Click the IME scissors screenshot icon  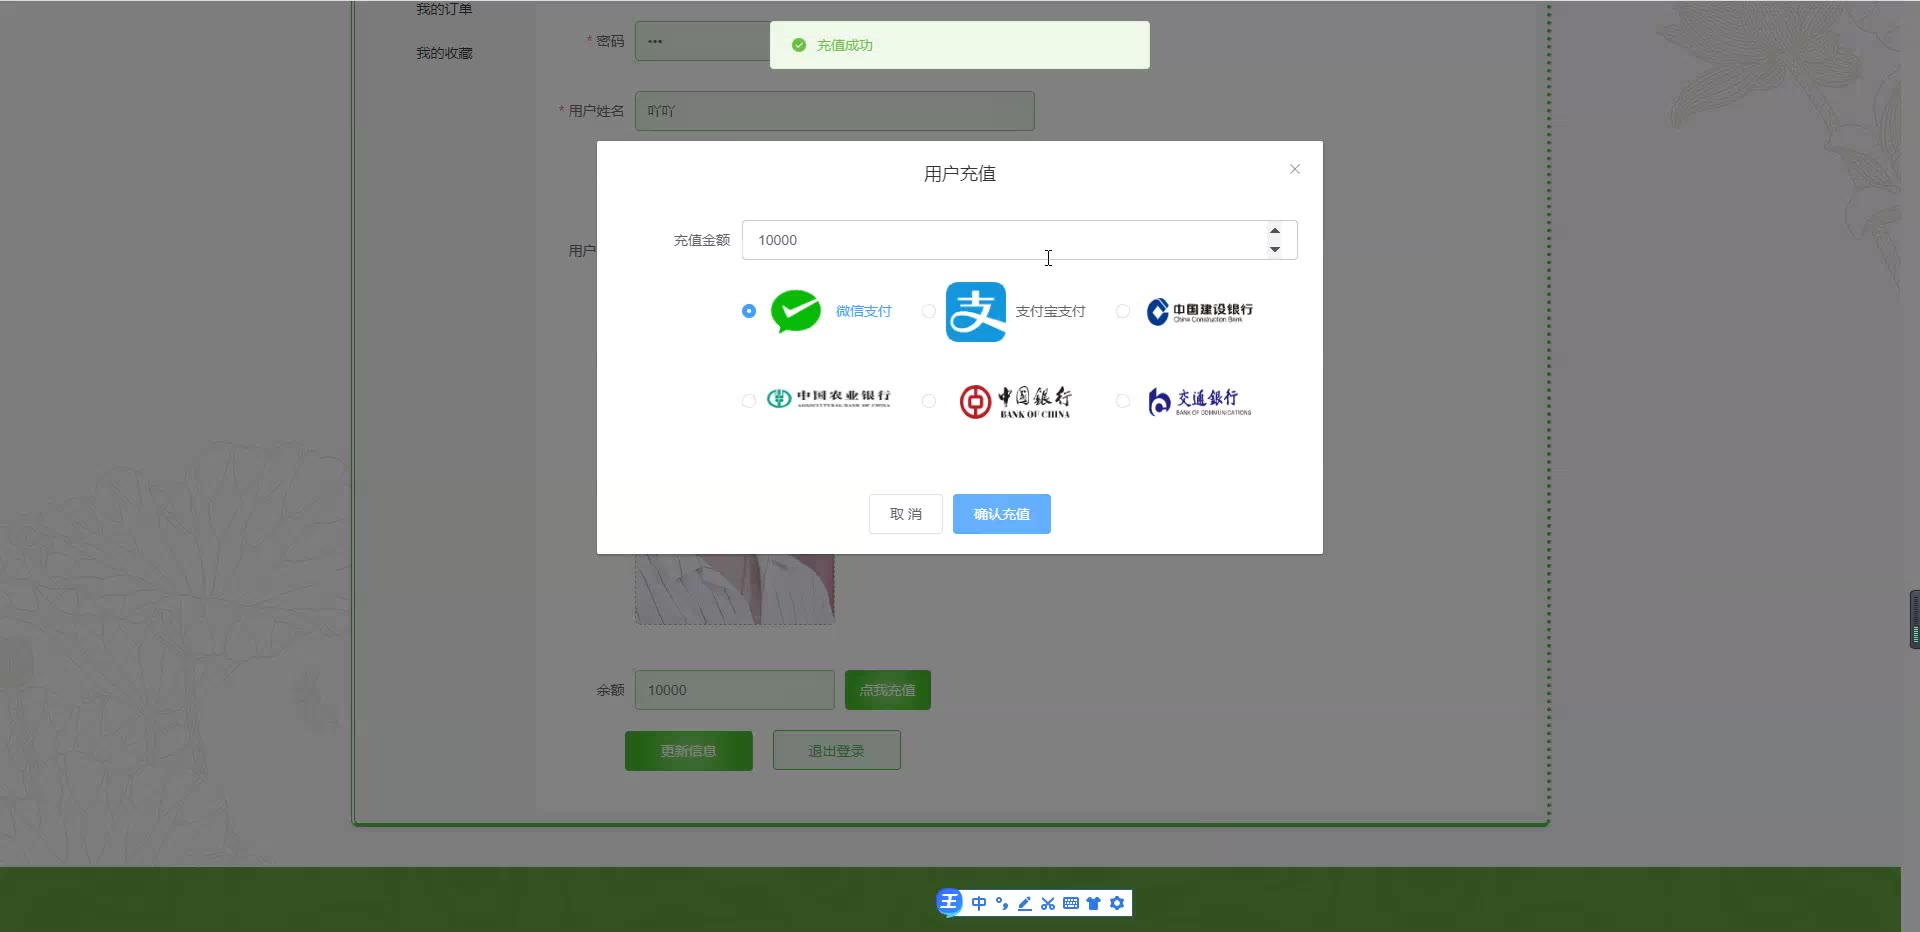pos(1048,903)
